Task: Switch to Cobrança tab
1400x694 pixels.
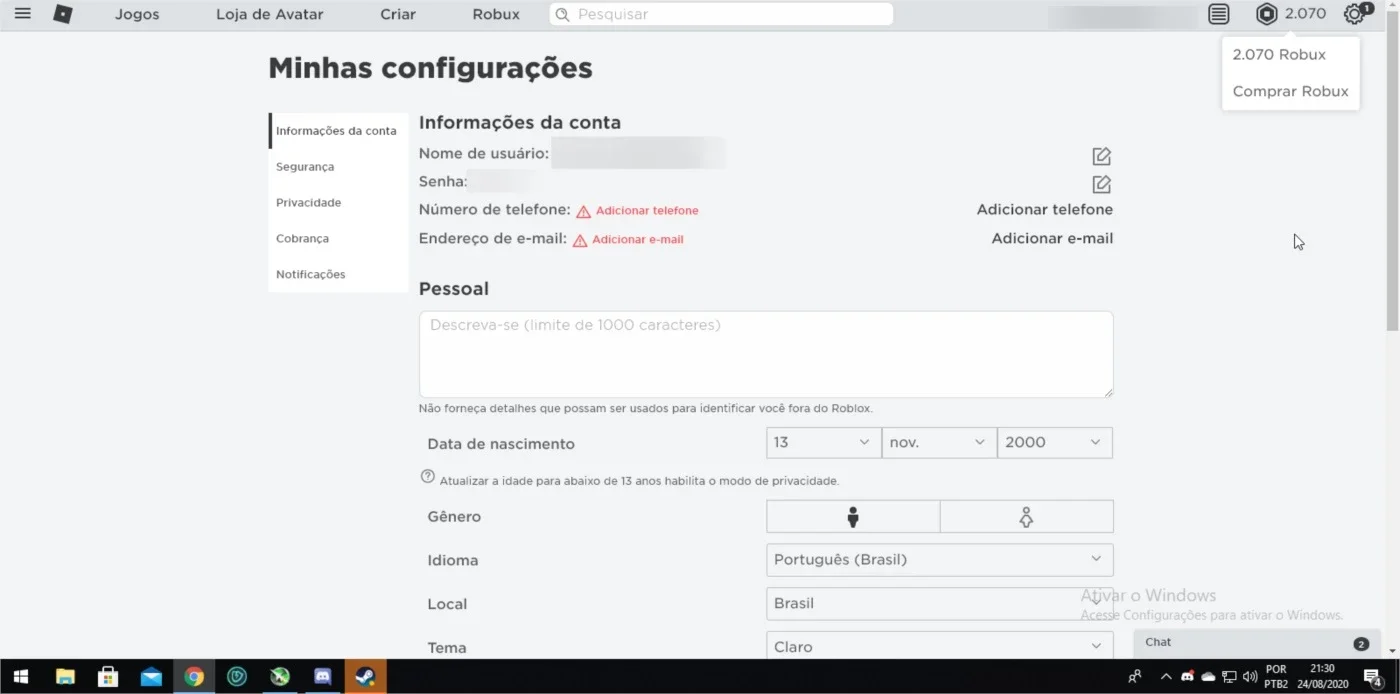Action: point(338,239)
